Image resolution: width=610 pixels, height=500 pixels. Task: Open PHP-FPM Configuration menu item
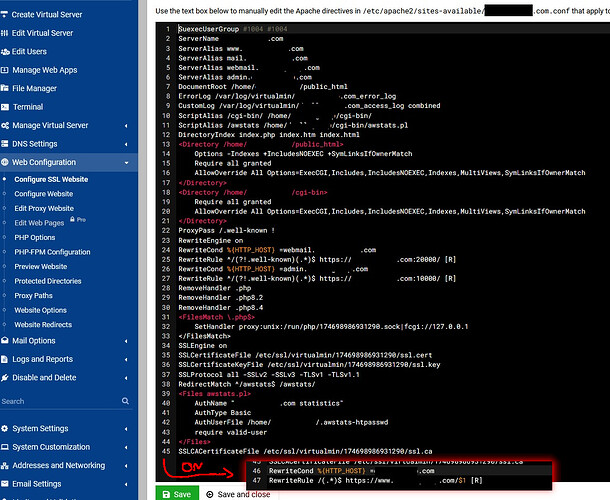click(x=52, y=252)
